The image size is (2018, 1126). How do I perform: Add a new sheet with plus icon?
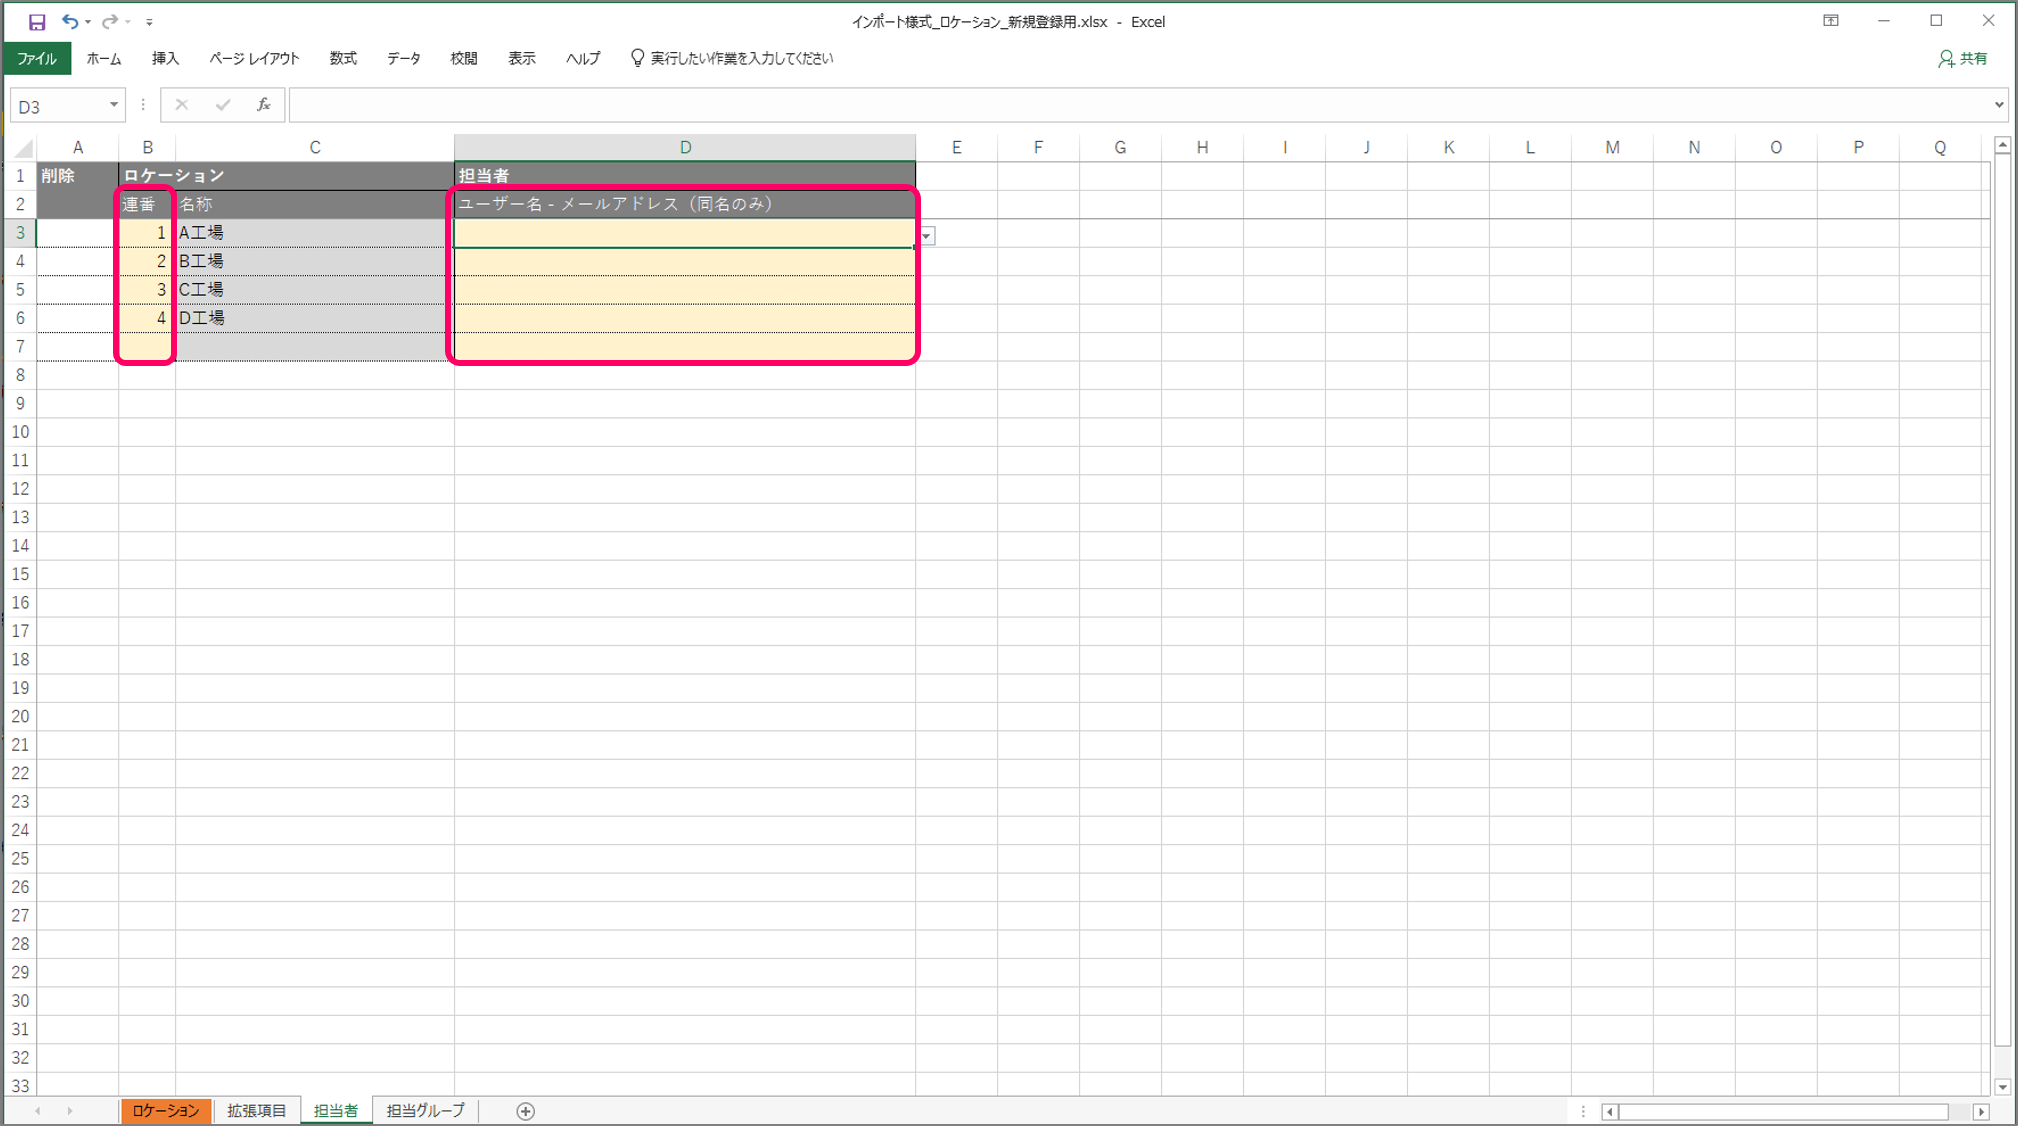point(525,1111)
